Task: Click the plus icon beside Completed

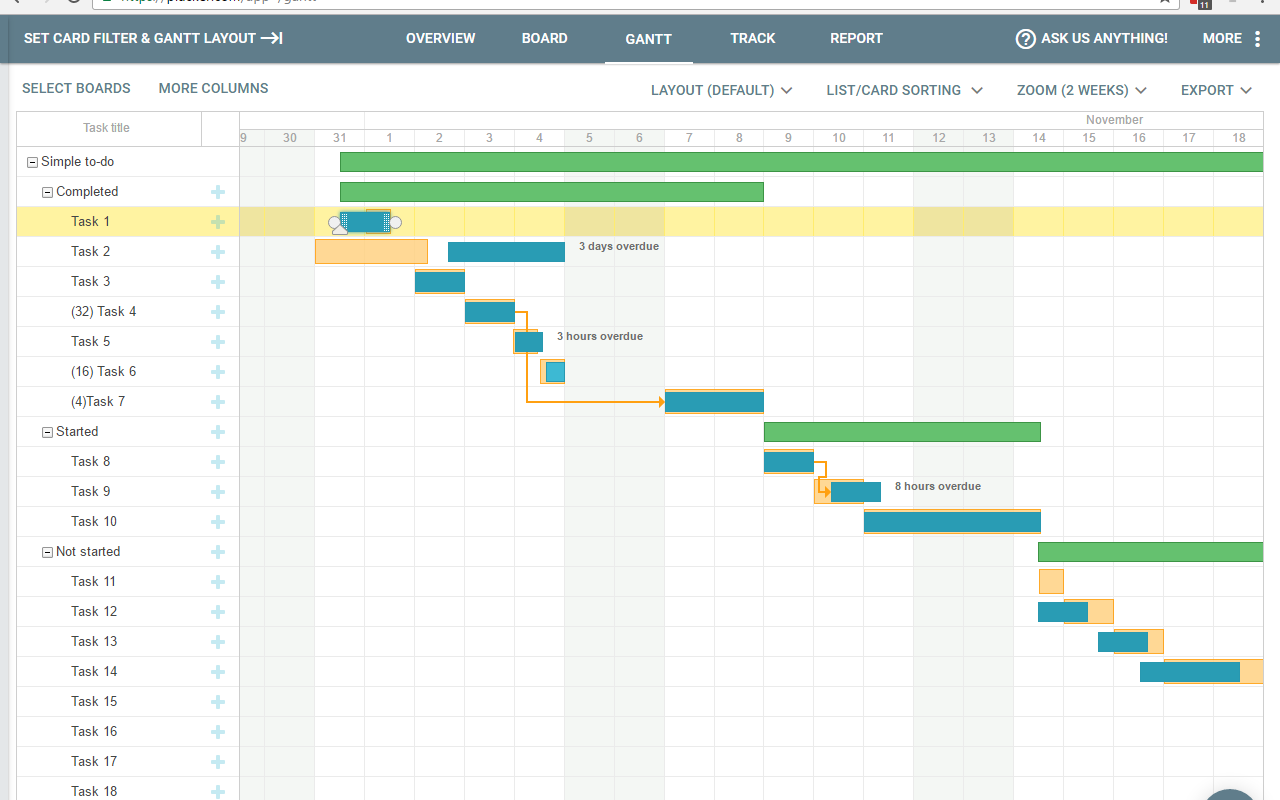Action: click(x=218, y=192)
